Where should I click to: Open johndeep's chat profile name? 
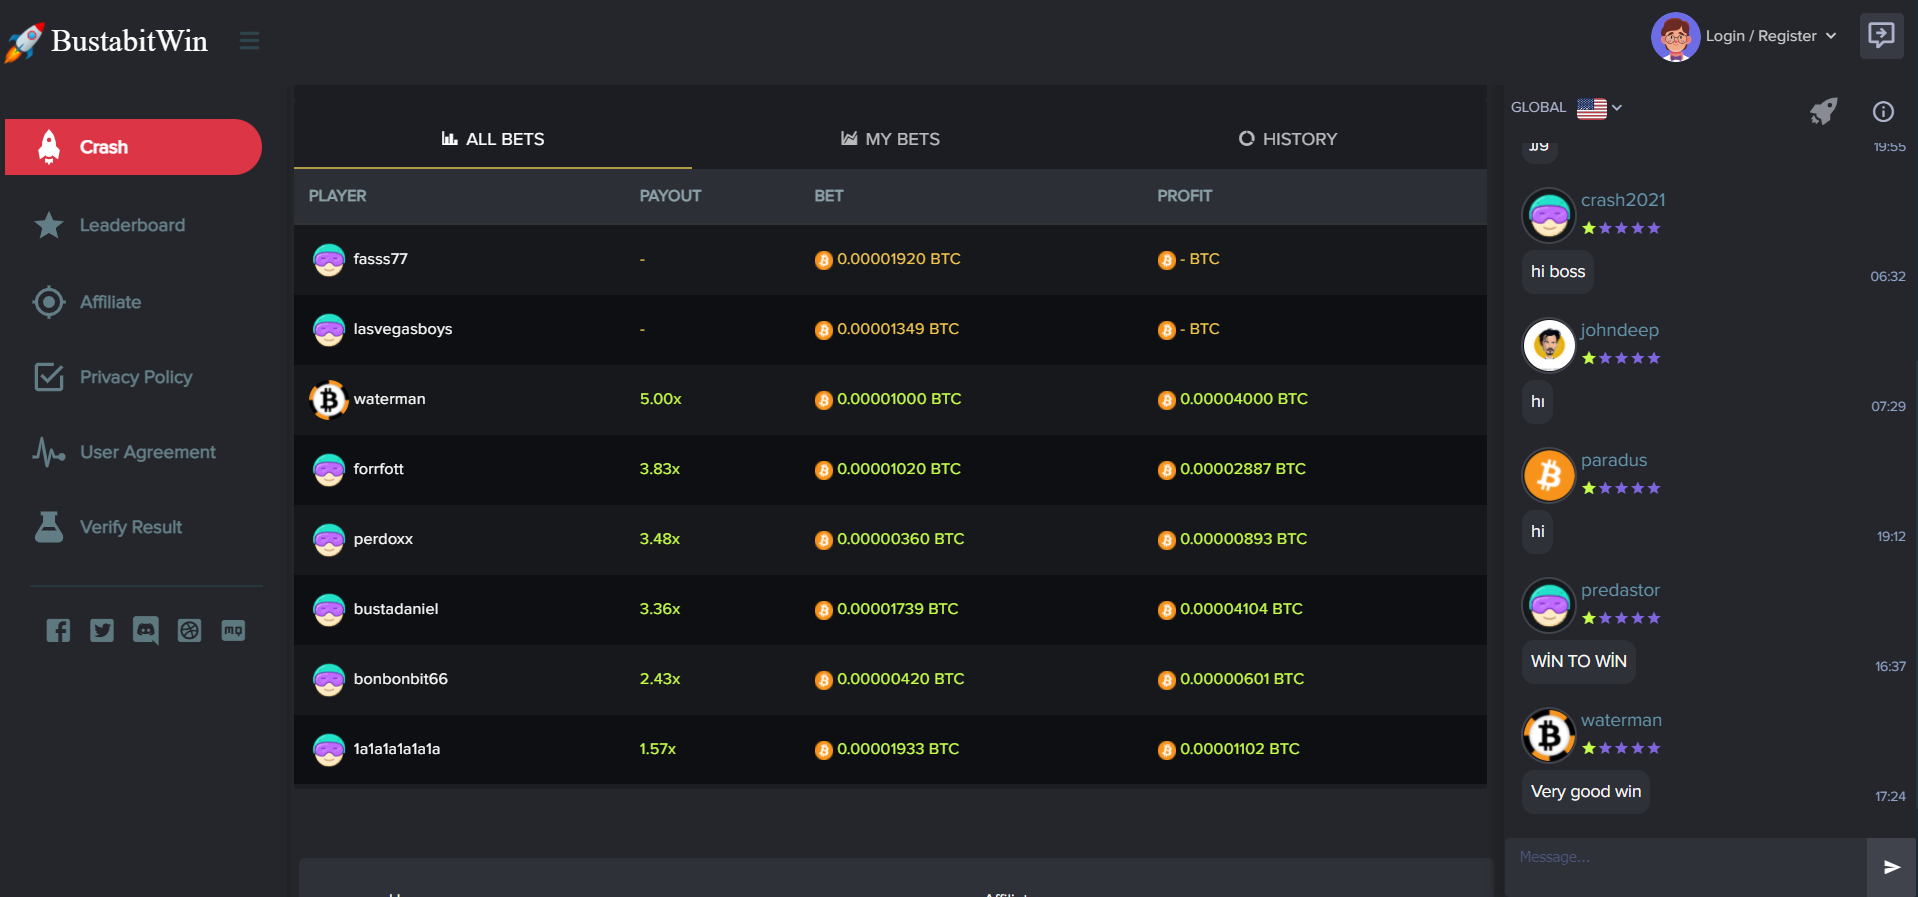click(x=1620, y=330)
